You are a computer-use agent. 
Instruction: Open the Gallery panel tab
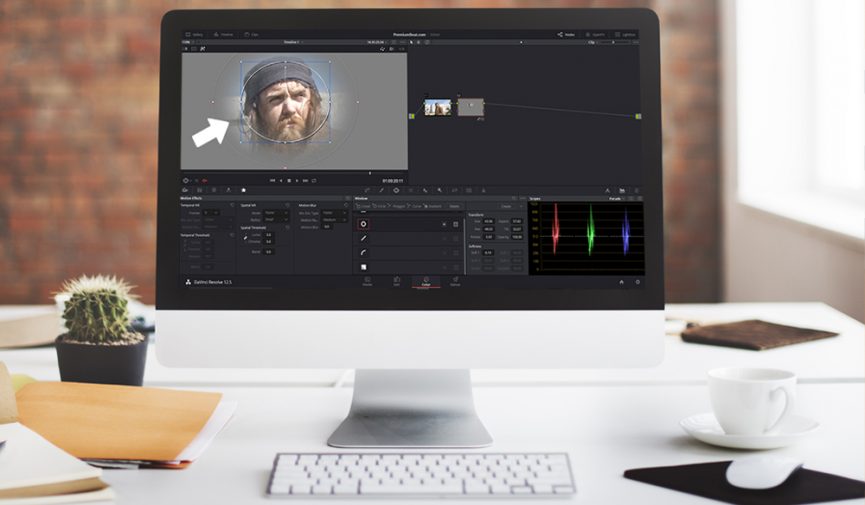pyautogui.click(x=193, y=34)
